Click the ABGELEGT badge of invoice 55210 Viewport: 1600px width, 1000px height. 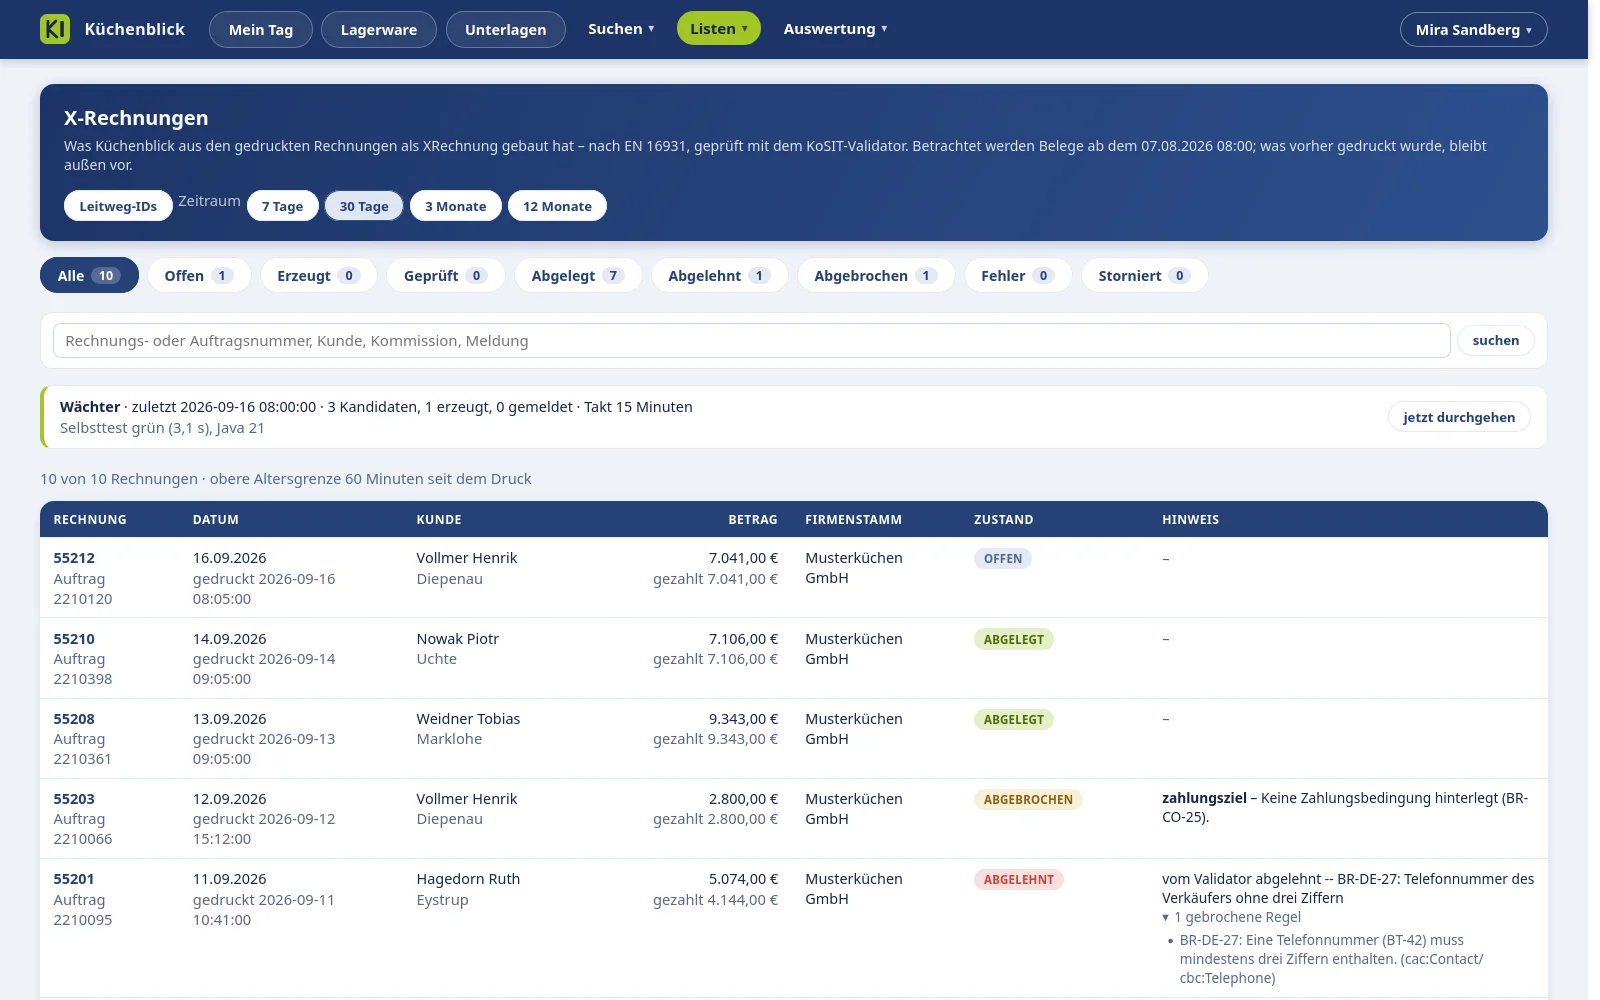(1014, 639)
